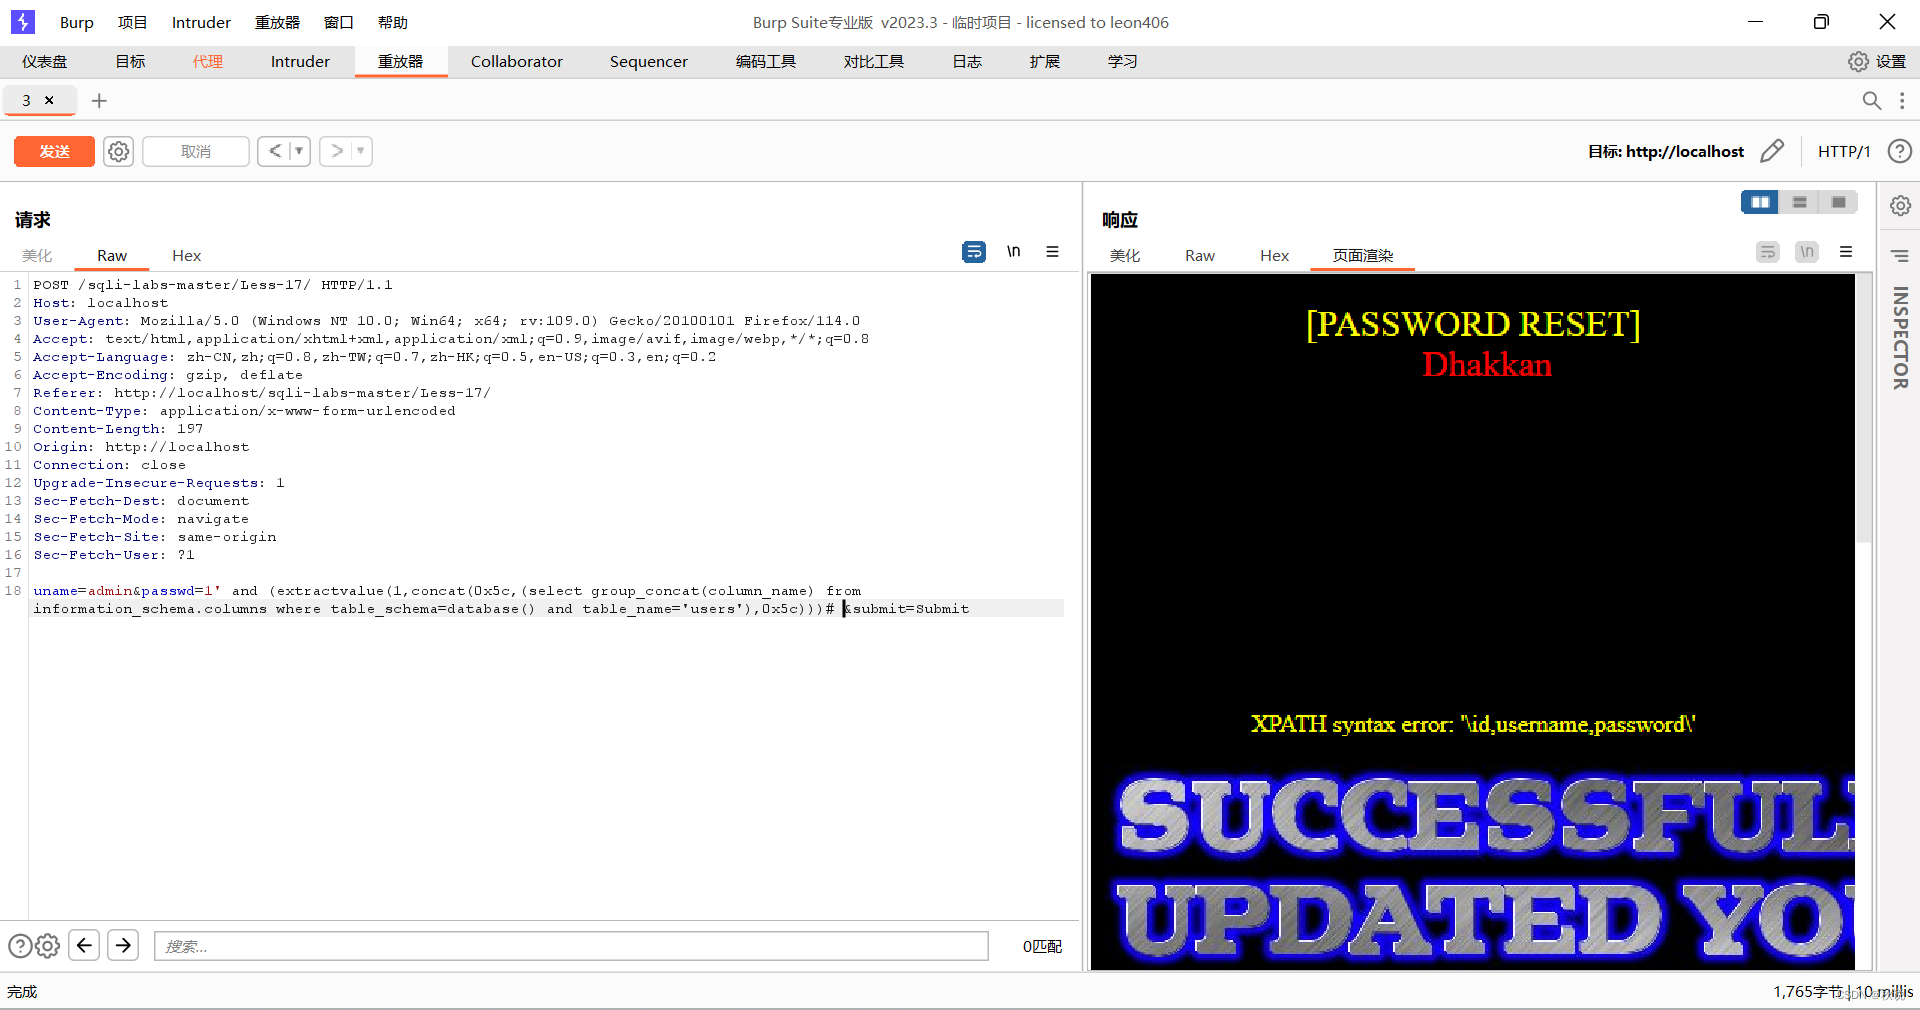Switch to combined tabbed layout view

pos(1838,202)
